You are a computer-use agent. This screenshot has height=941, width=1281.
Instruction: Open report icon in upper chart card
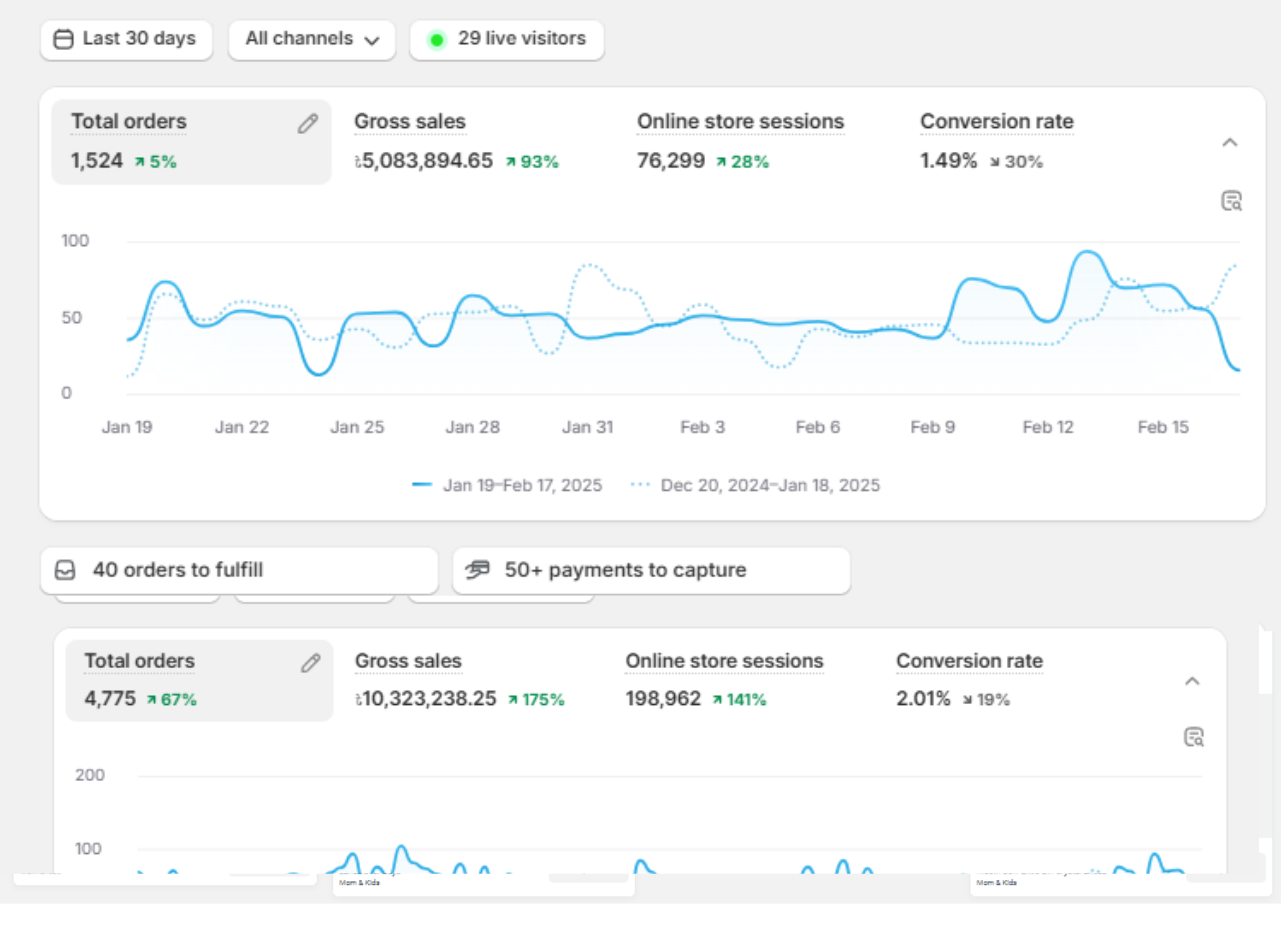[1231, 201]
